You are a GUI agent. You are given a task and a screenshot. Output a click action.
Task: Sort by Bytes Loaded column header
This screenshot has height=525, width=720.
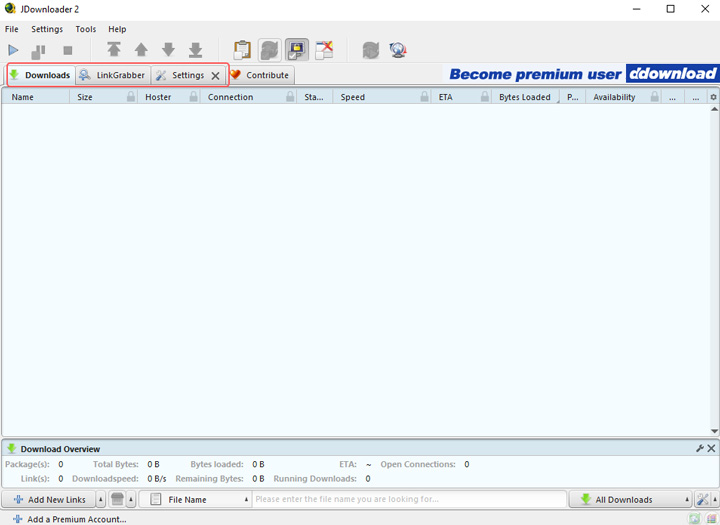pos(525,97)
